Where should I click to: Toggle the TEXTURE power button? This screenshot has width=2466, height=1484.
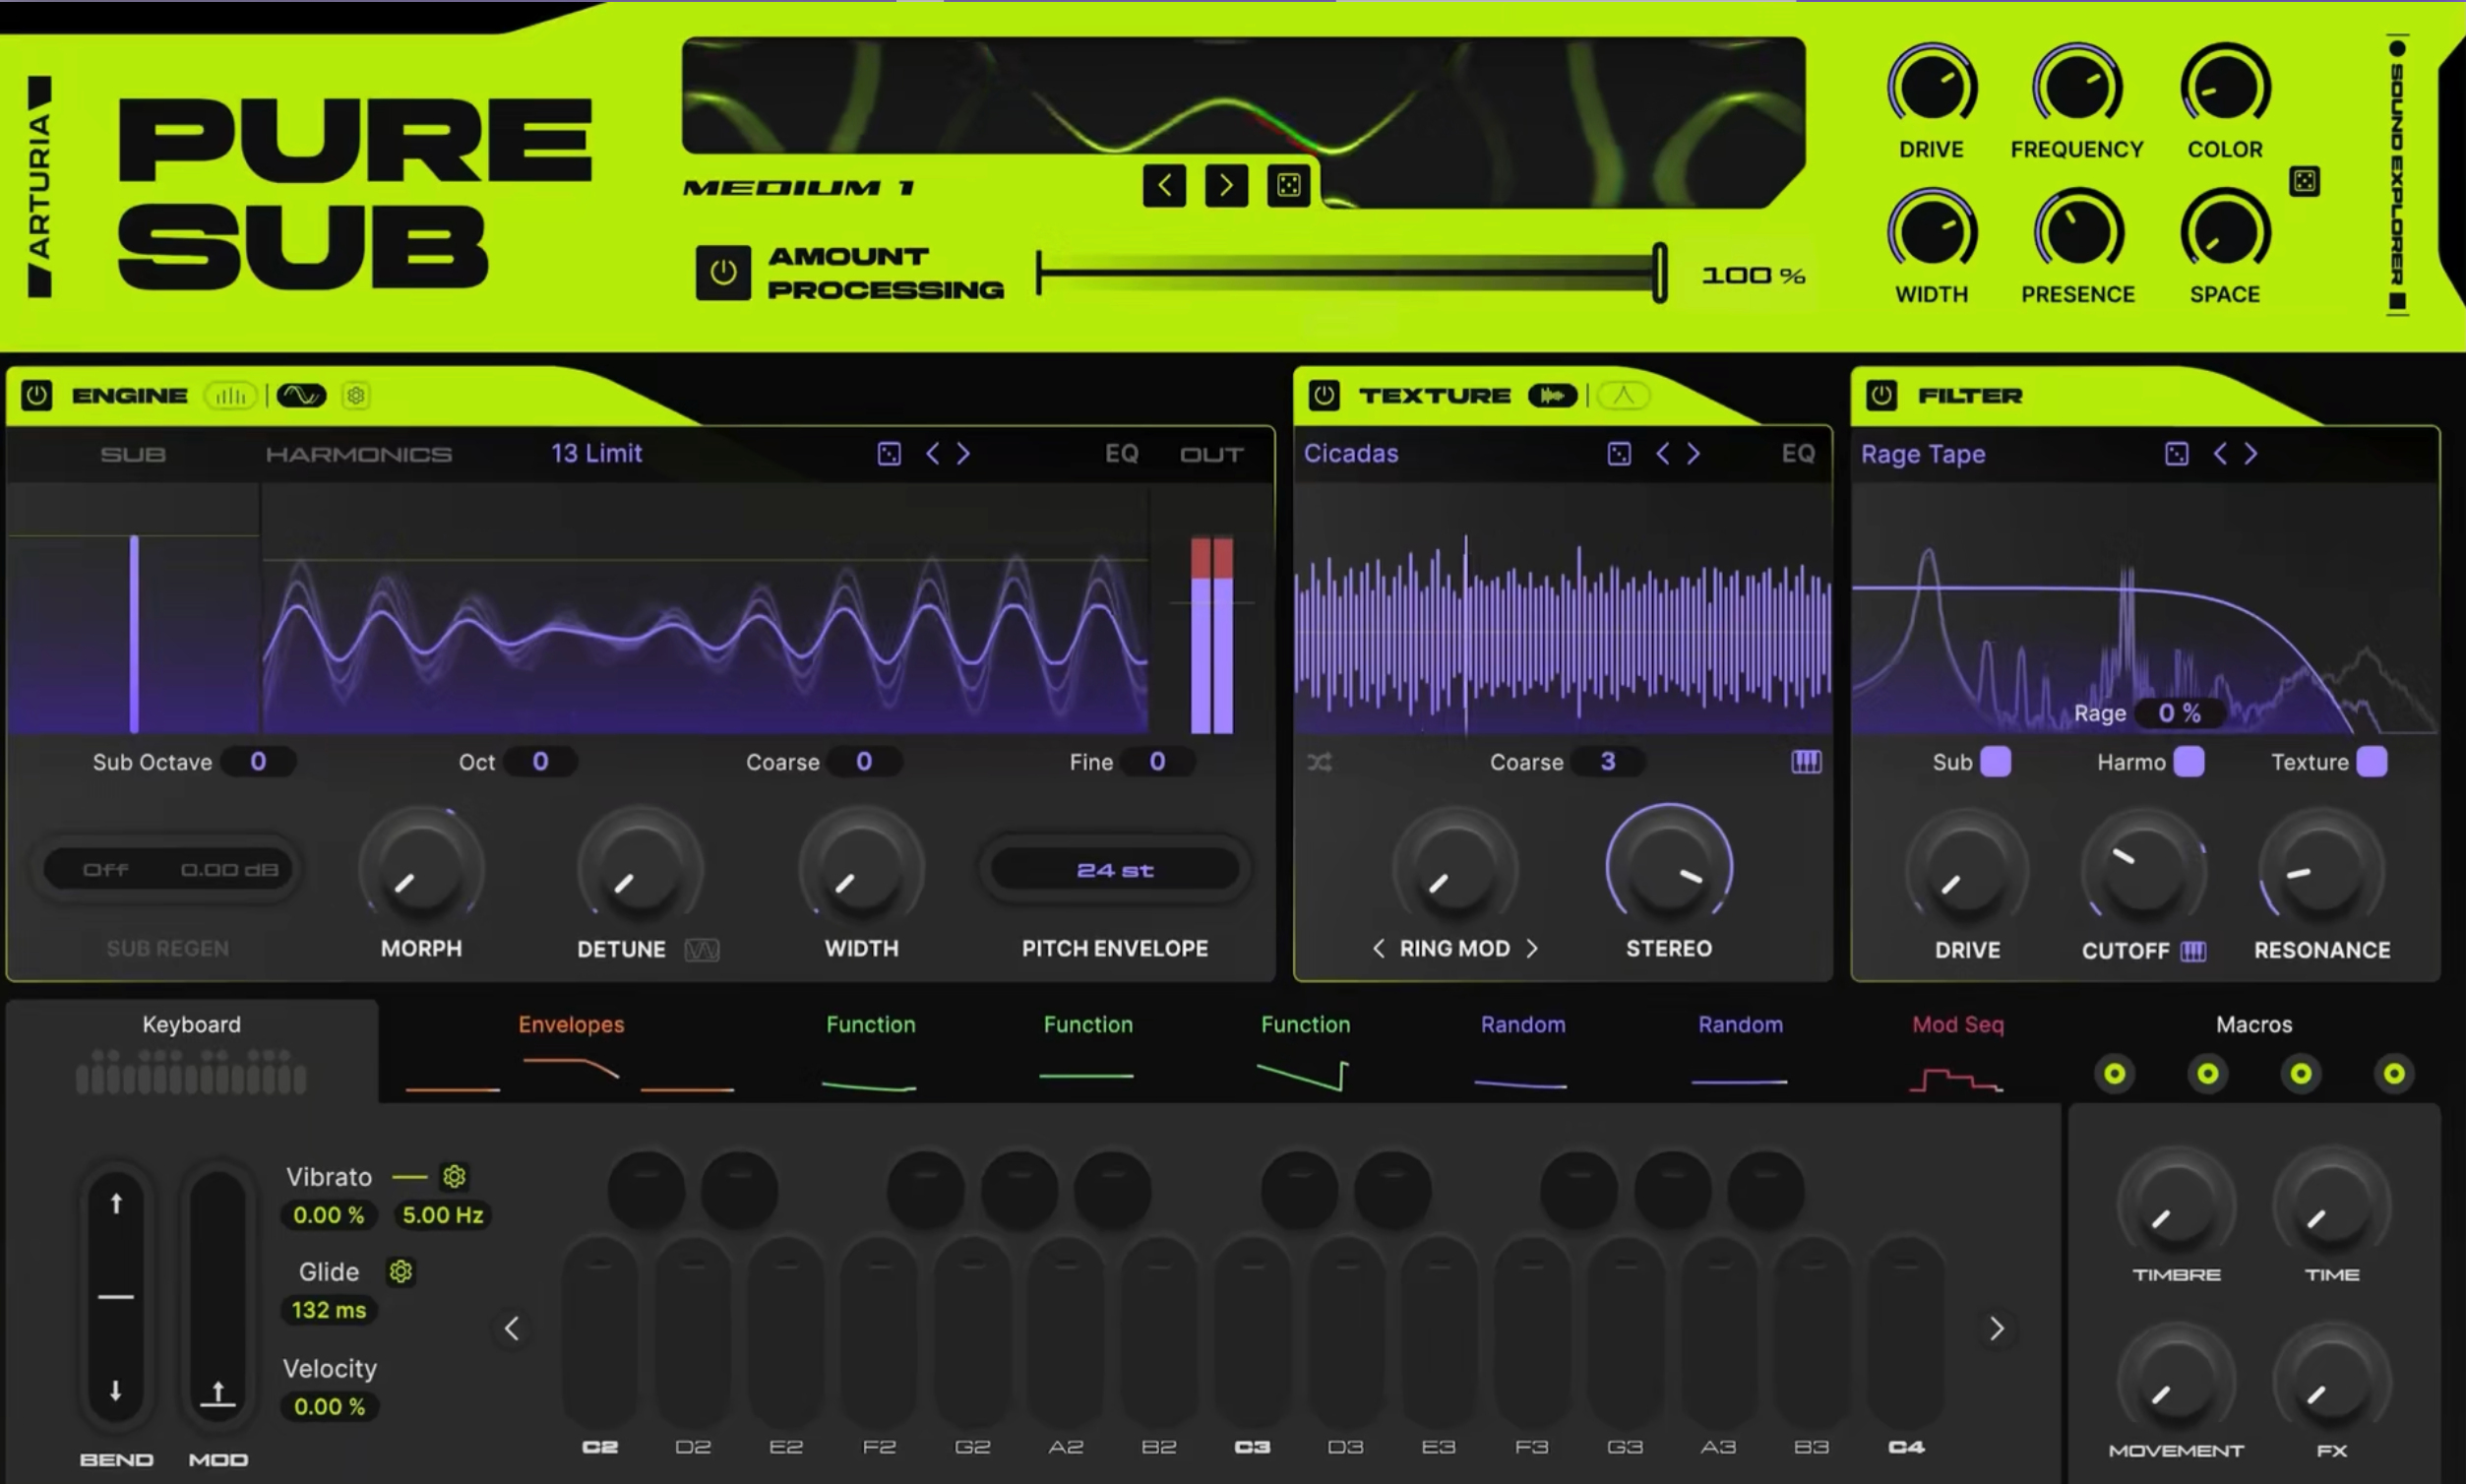(x=1324, y=396)
